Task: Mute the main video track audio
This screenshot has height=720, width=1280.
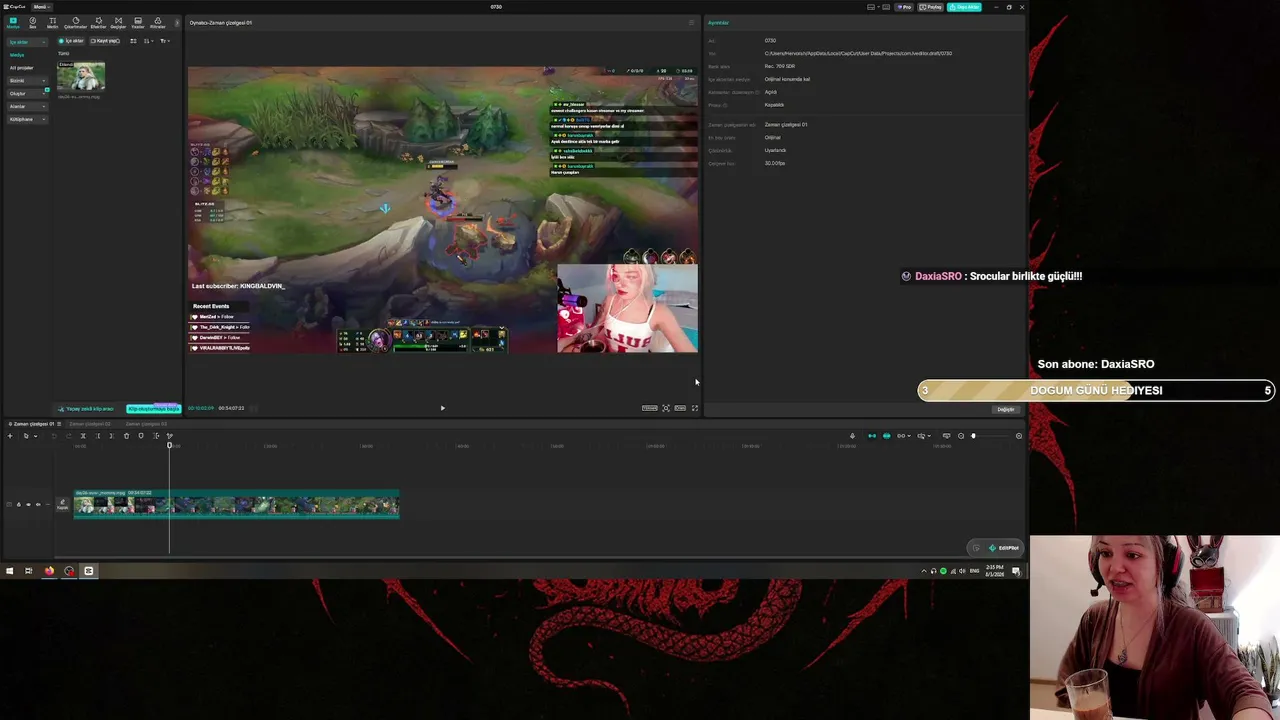Action: pos(38,504)
